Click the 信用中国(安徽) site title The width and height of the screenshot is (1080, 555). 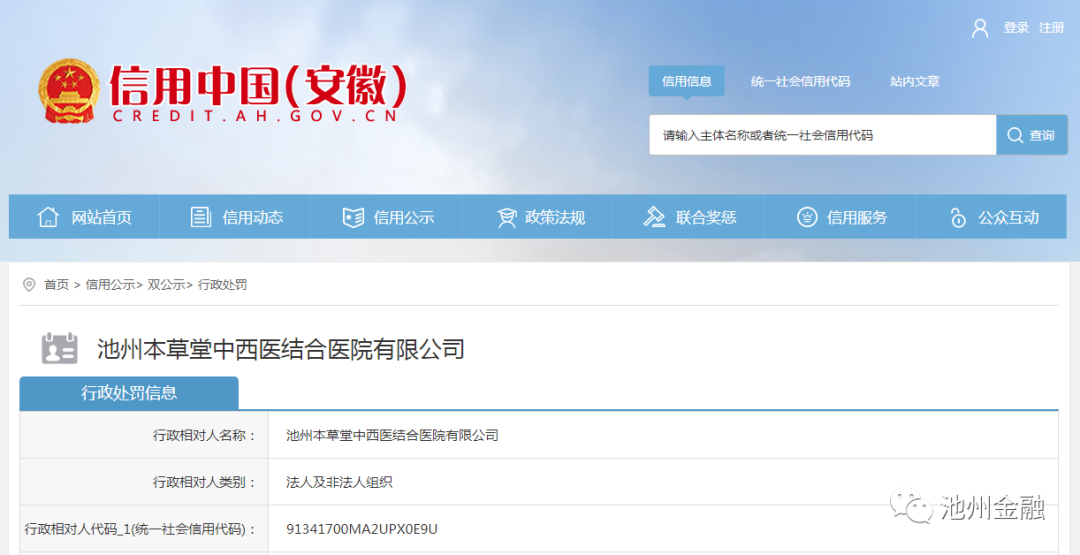[x=259, y=84]
